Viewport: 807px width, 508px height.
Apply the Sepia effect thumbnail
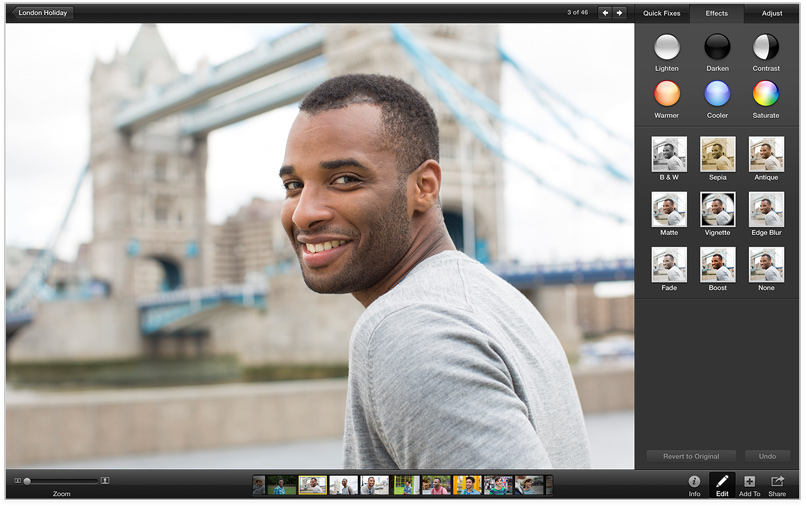pyautogui.click(x=717, y=154)
